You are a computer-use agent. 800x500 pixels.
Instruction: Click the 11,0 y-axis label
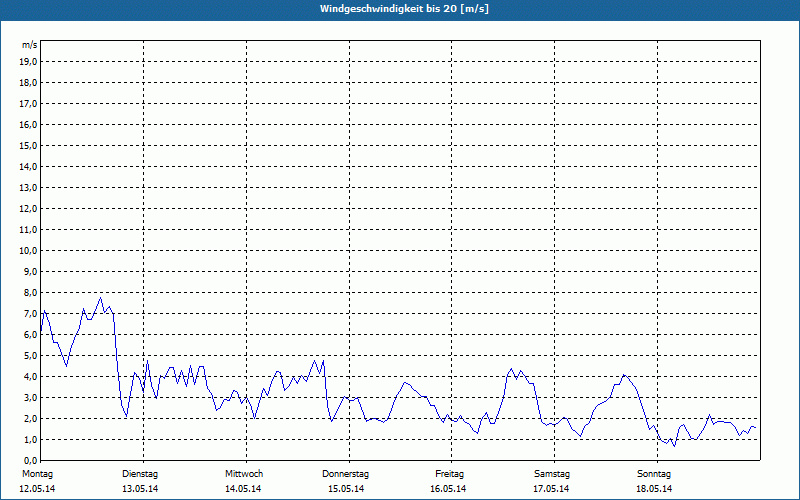click(x=28, y=230)
